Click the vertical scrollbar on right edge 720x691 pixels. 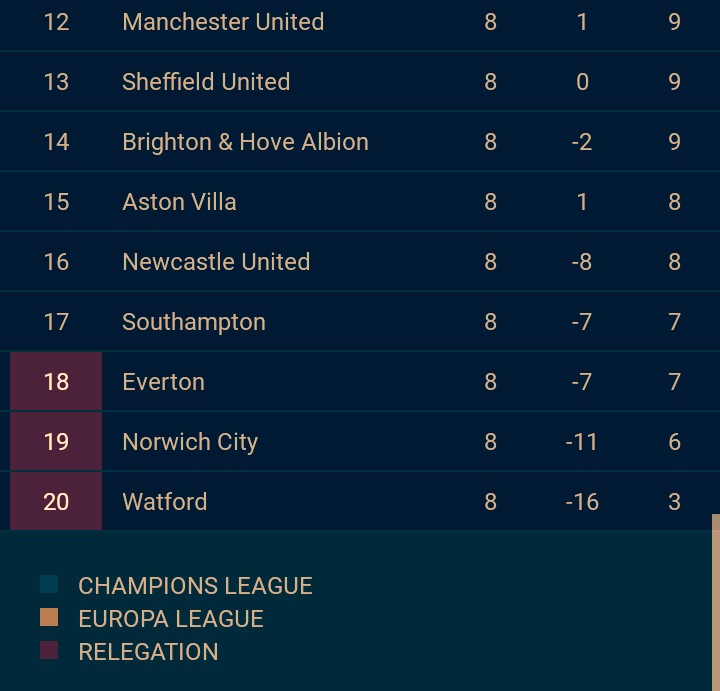coord(715,600)
